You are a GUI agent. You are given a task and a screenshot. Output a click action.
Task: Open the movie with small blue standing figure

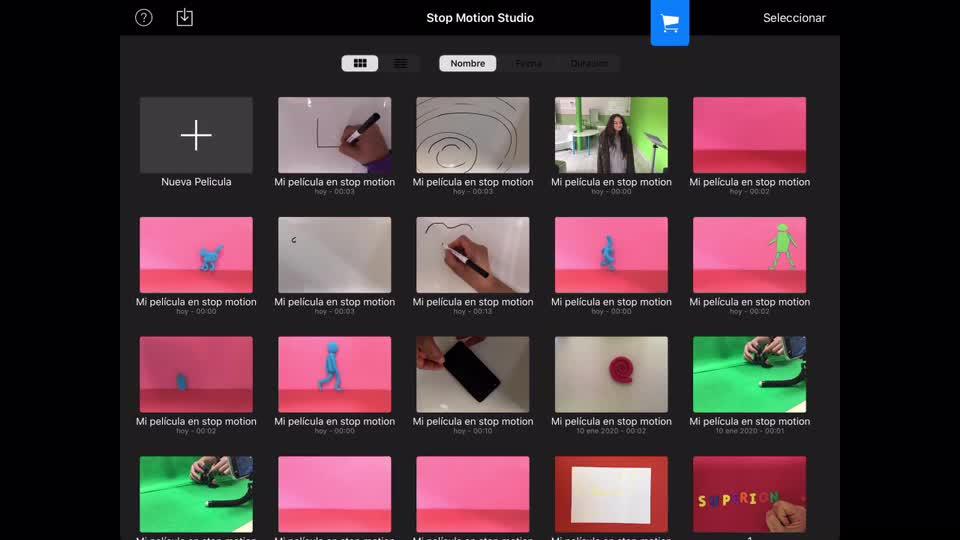tap(611, 255)
